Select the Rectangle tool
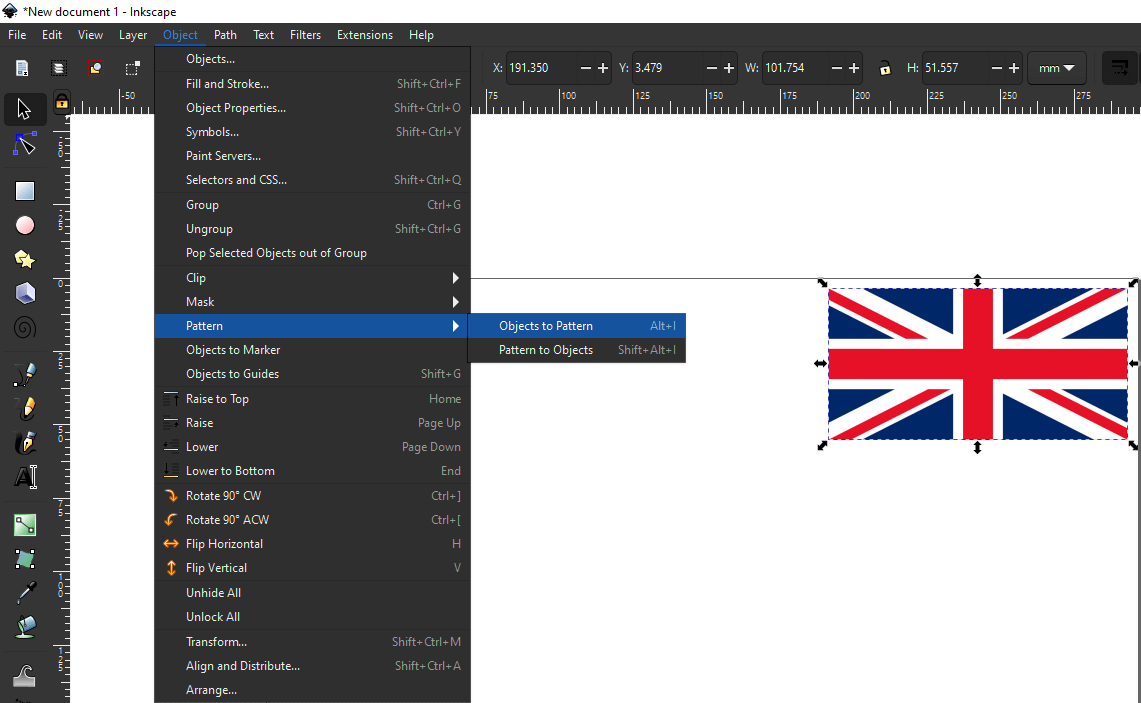The height and width of the screenshot is (703, 1141). [x=25, y=191]
